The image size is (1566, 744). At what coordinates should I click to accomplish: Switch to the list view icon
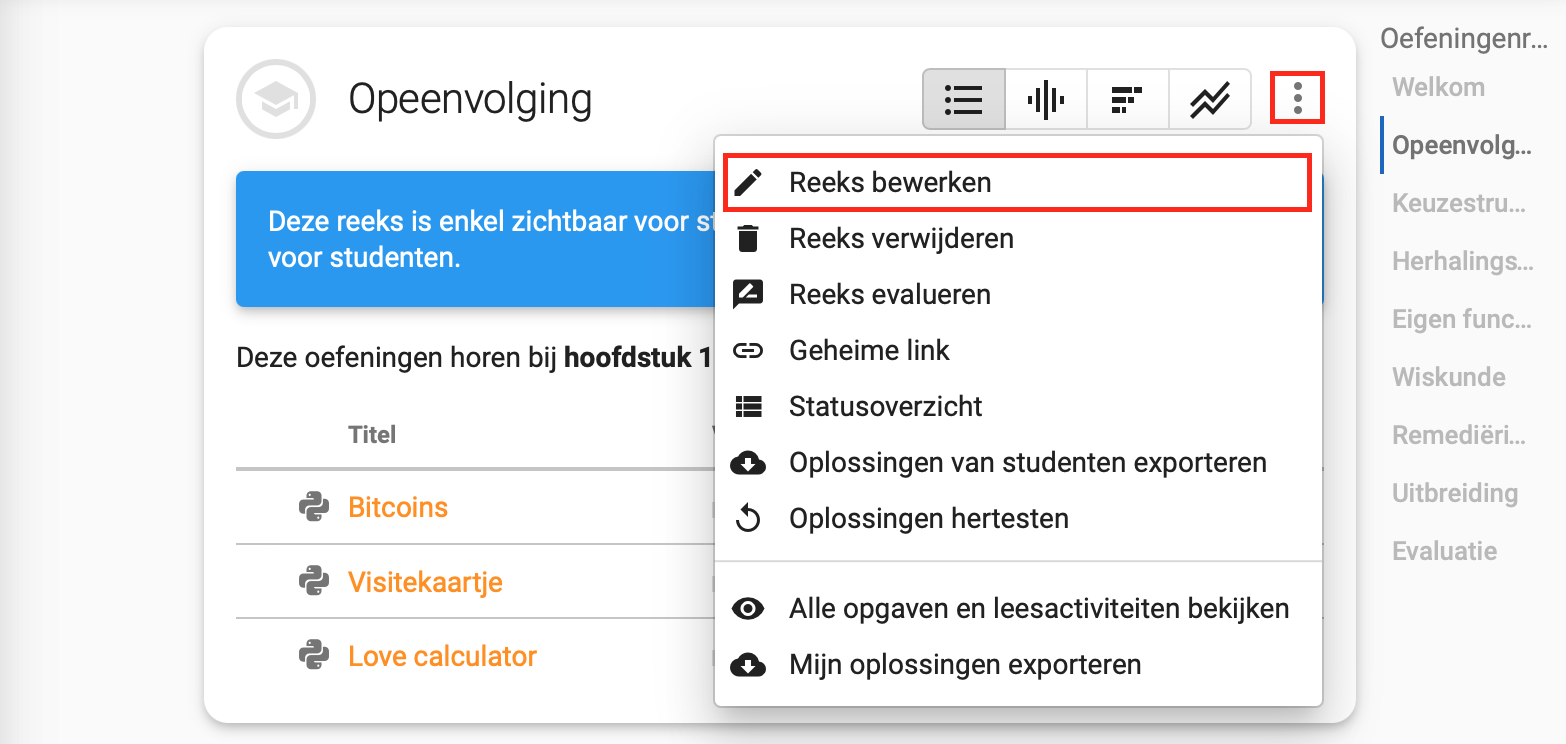964,99
